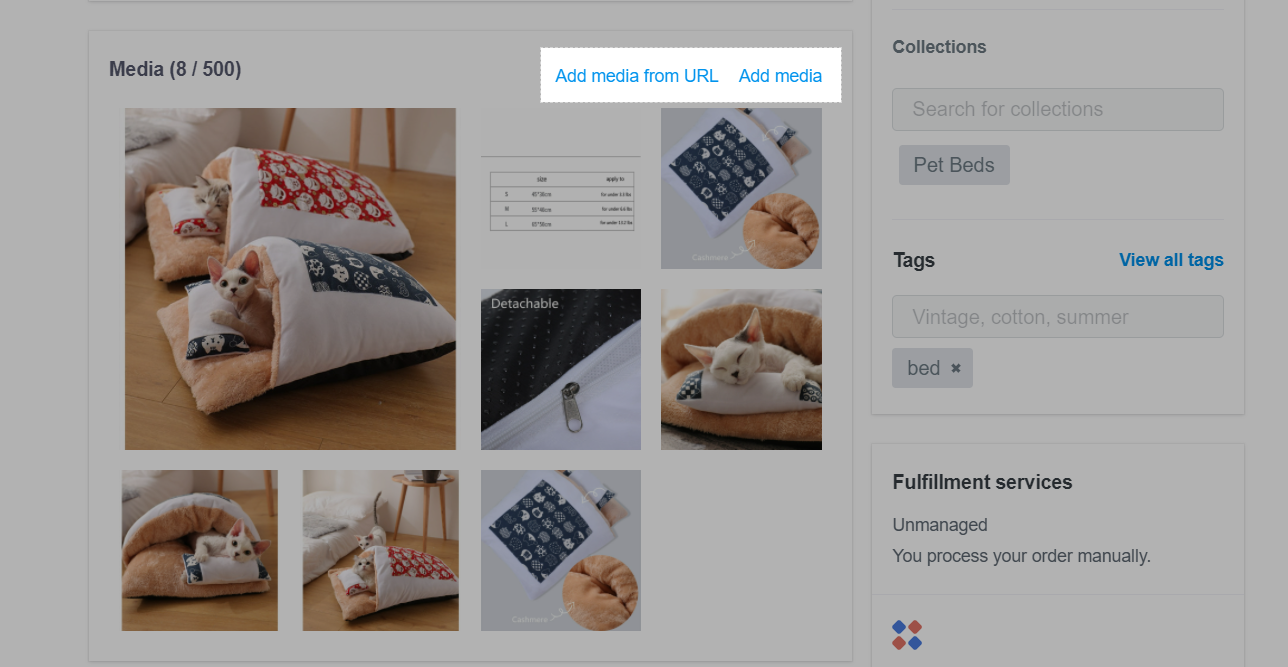Click the Media (8 / 500) heading
This screenshot has height=667, width=1288.
(175, 69)
